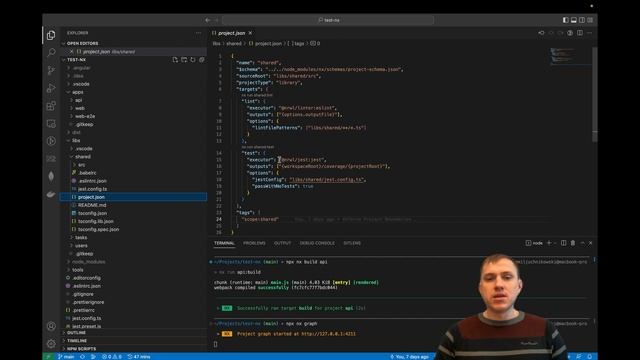Expand the node_modules folder
The width and height of the screenshot is (640, 360).
(89, 262)
